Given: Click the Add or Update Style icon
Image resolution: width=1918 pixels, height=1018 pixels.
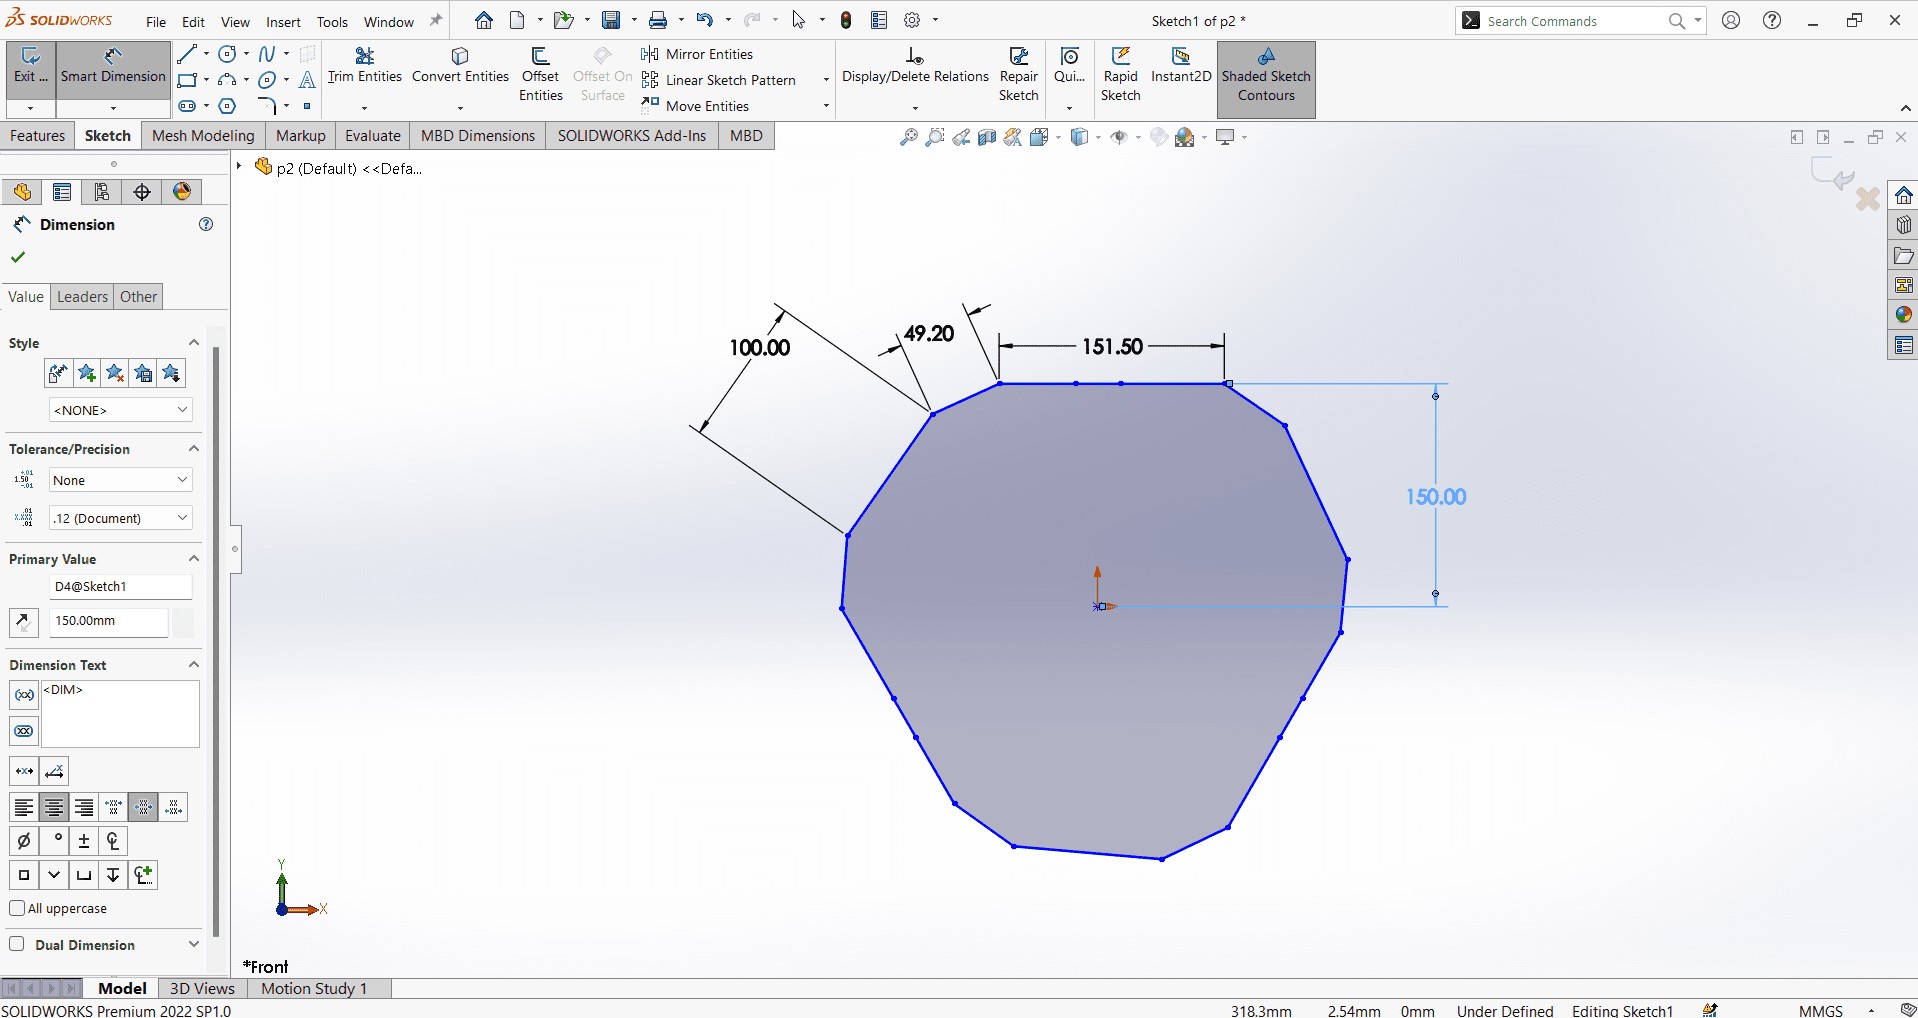Looking at the screenshot, I should [87, 373].
